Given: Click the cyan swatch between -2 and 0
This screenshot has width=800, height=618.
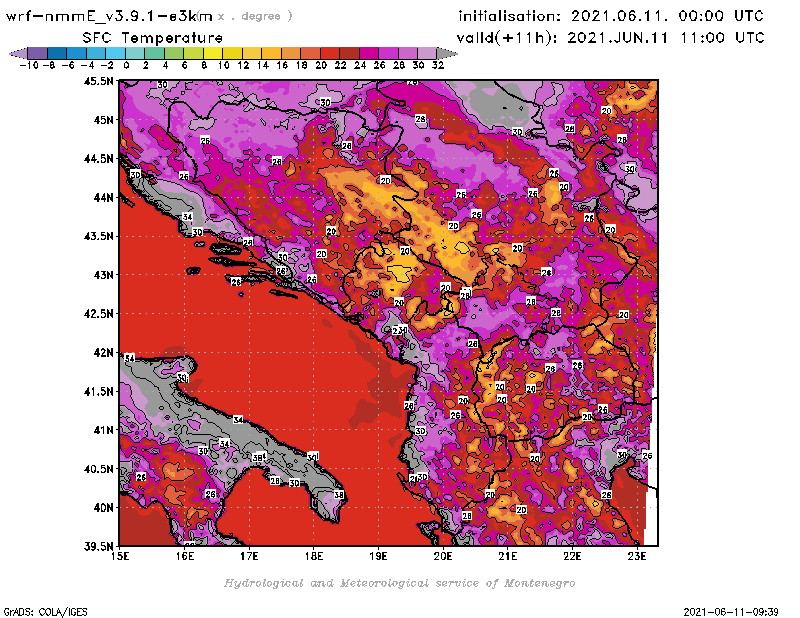Looking at the screenshot, I should click(116, 54).
